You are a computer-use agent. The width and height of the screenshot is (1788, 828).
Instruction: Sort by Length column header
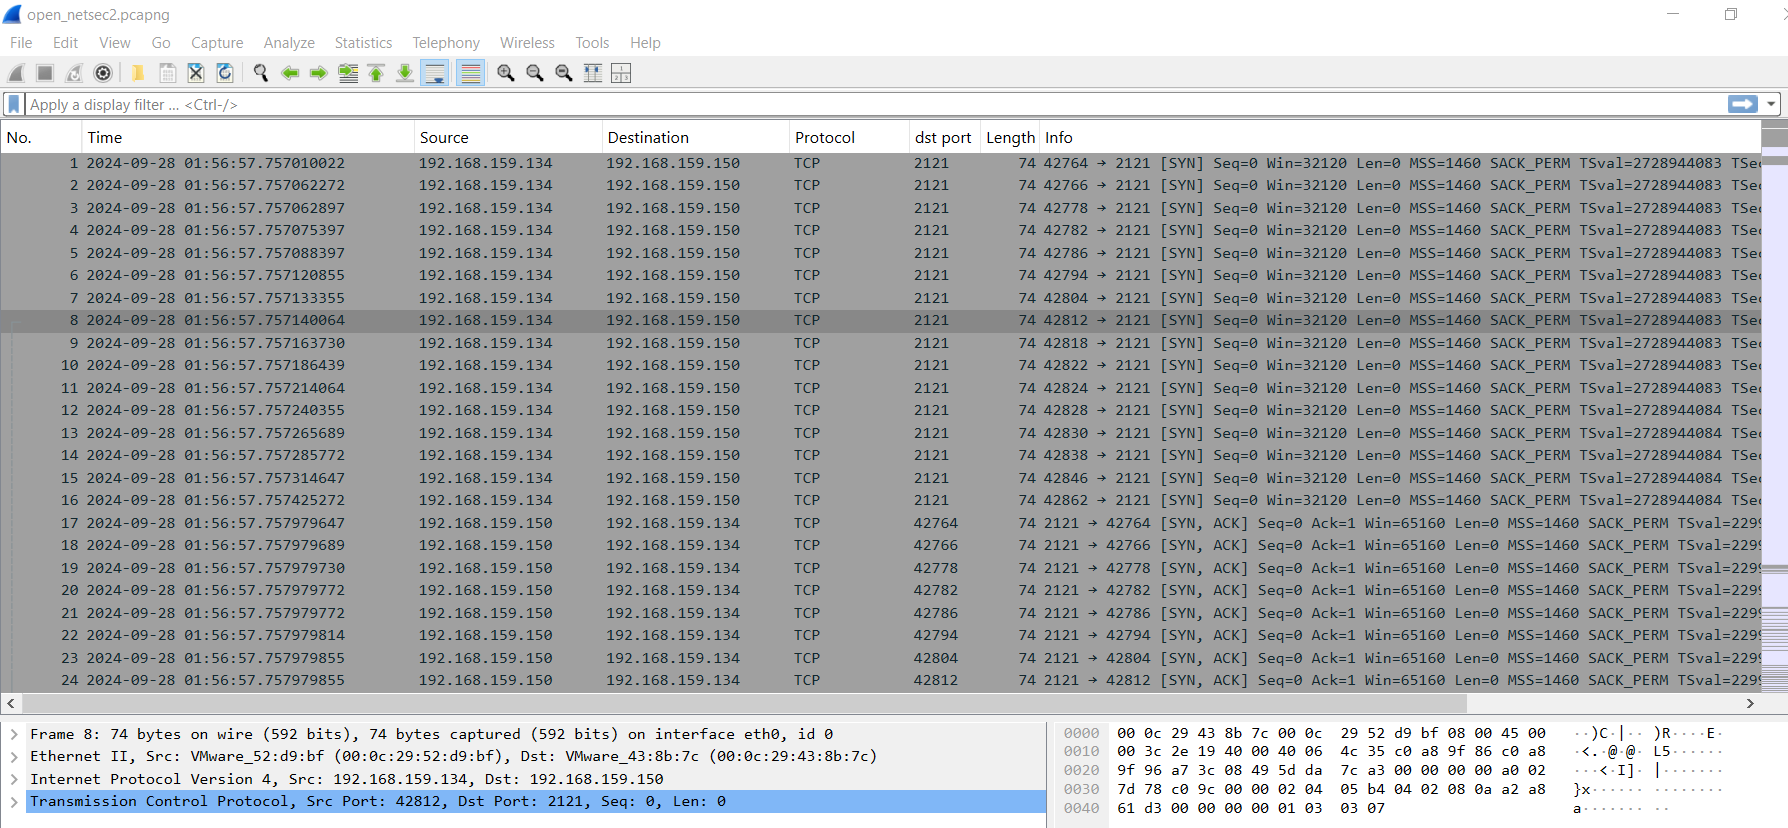coord(1010,137)
